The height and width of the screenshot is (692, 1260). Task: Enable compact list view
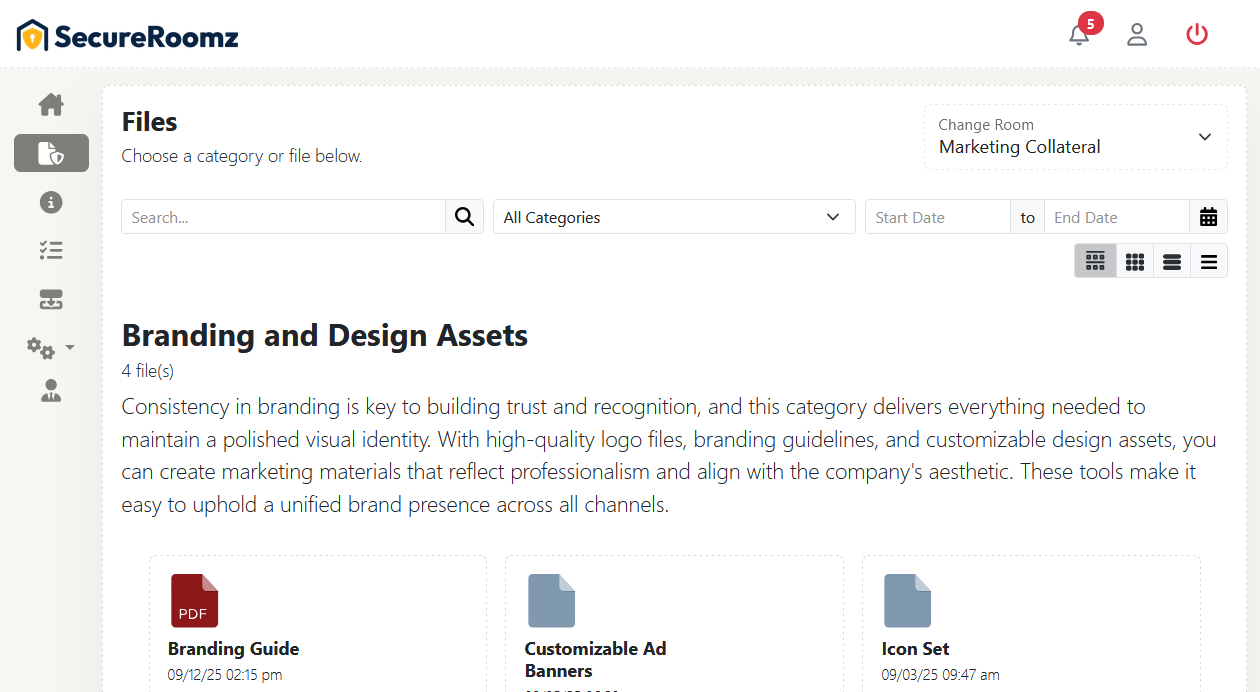1209,260
